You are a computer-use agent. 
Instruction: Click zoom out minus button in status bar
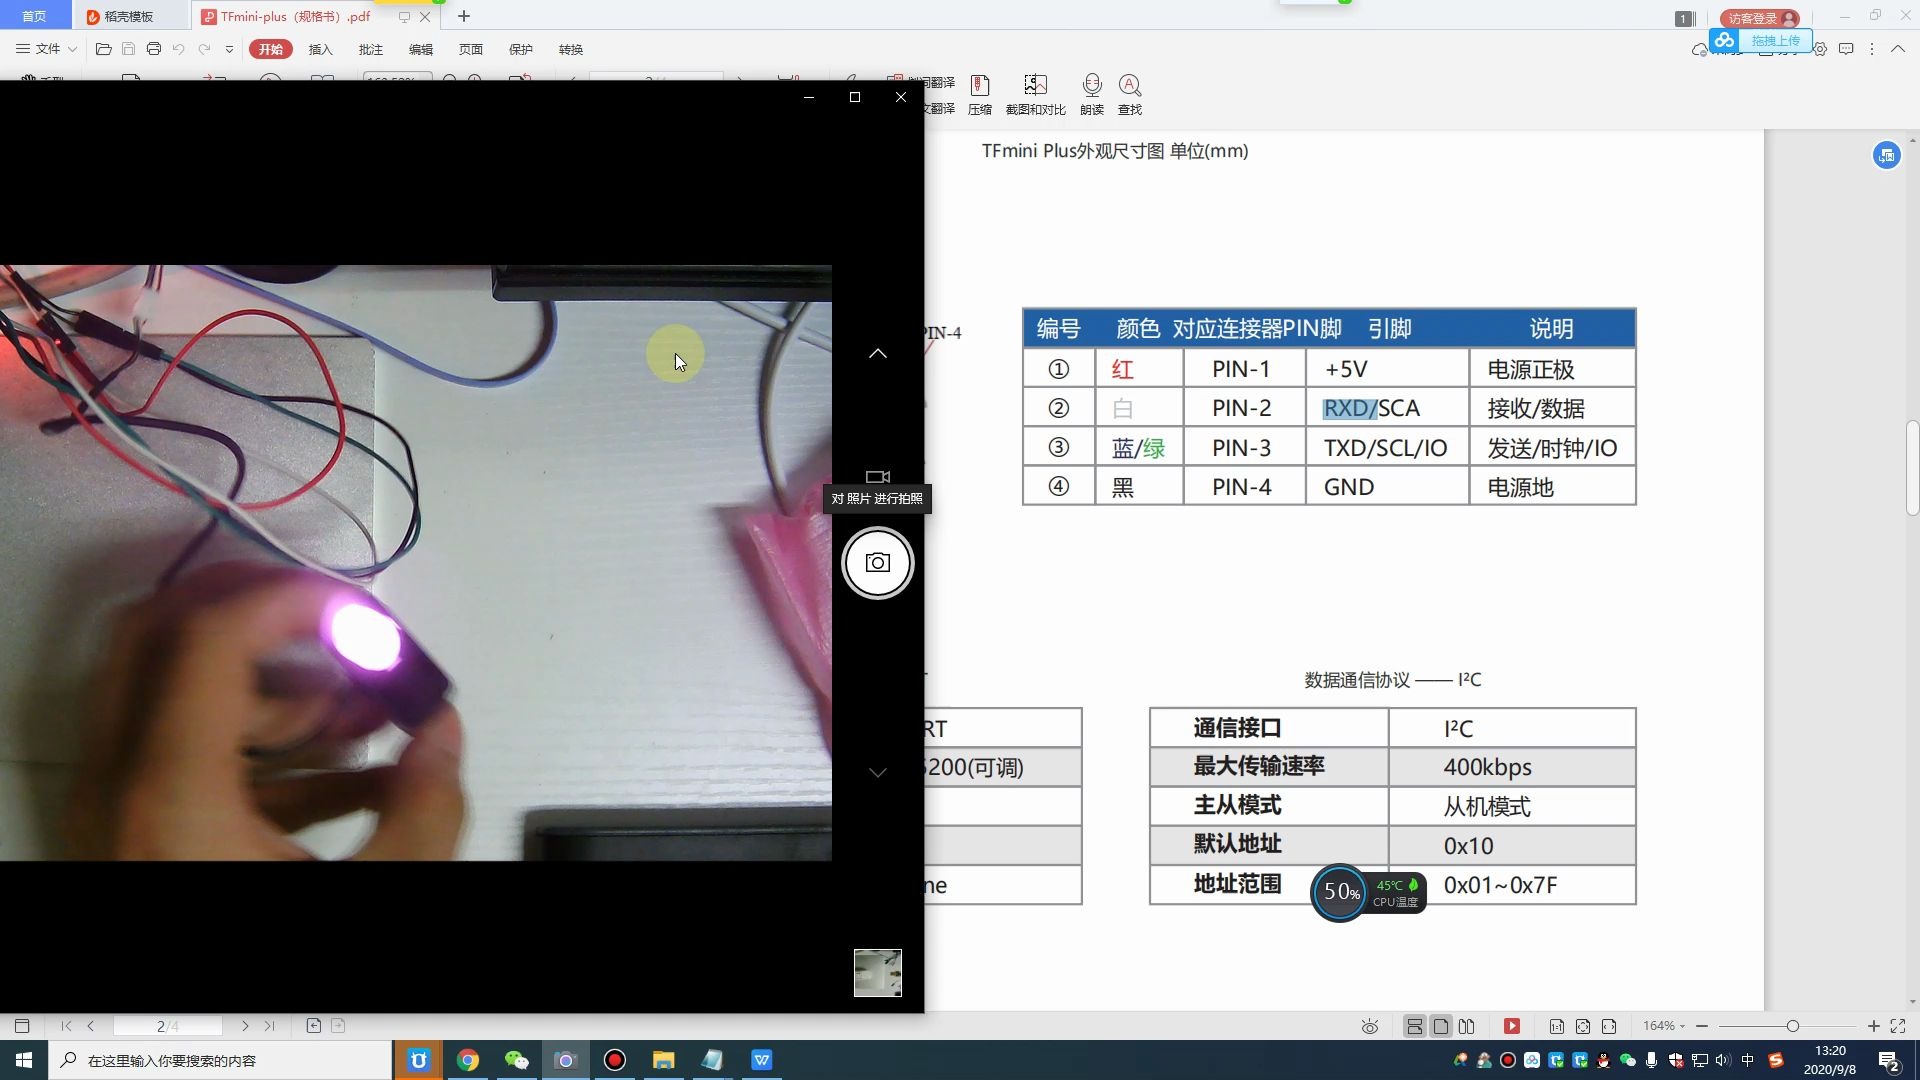pyautogui.click(x=1702, y=1026)
